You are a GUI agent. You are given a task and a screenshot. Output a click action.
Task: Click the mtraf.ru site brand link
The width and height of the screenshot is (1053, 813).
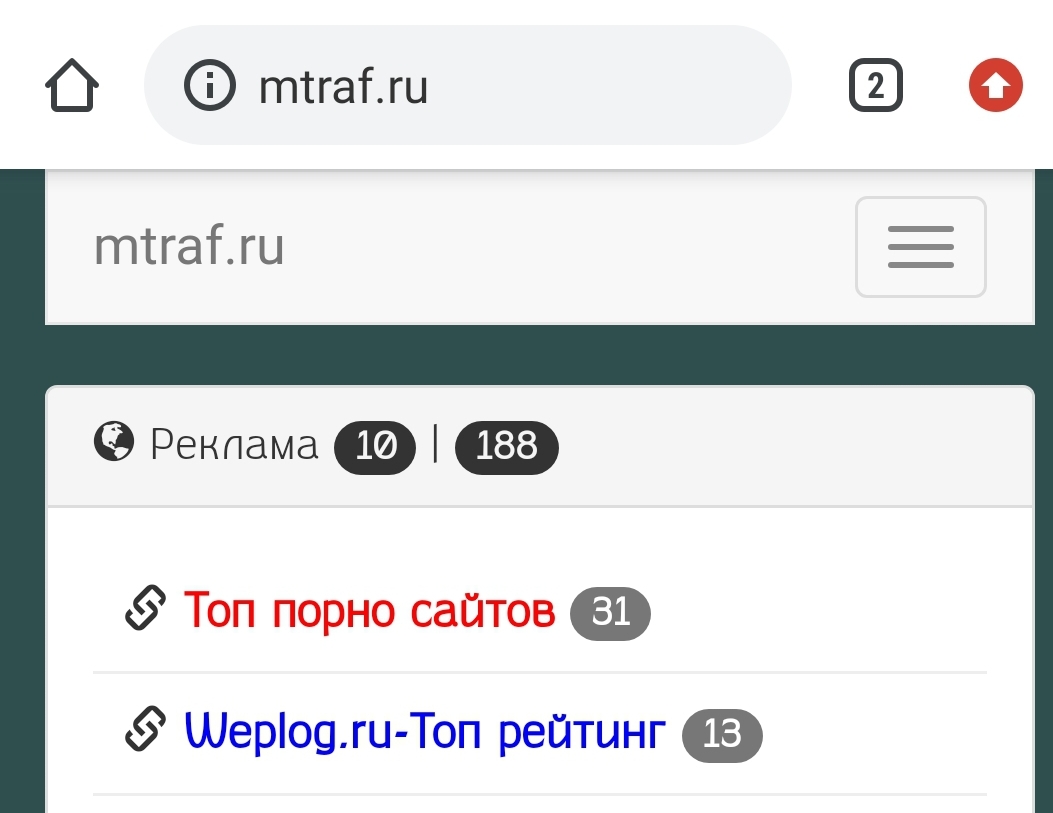[x=189, y=246]
